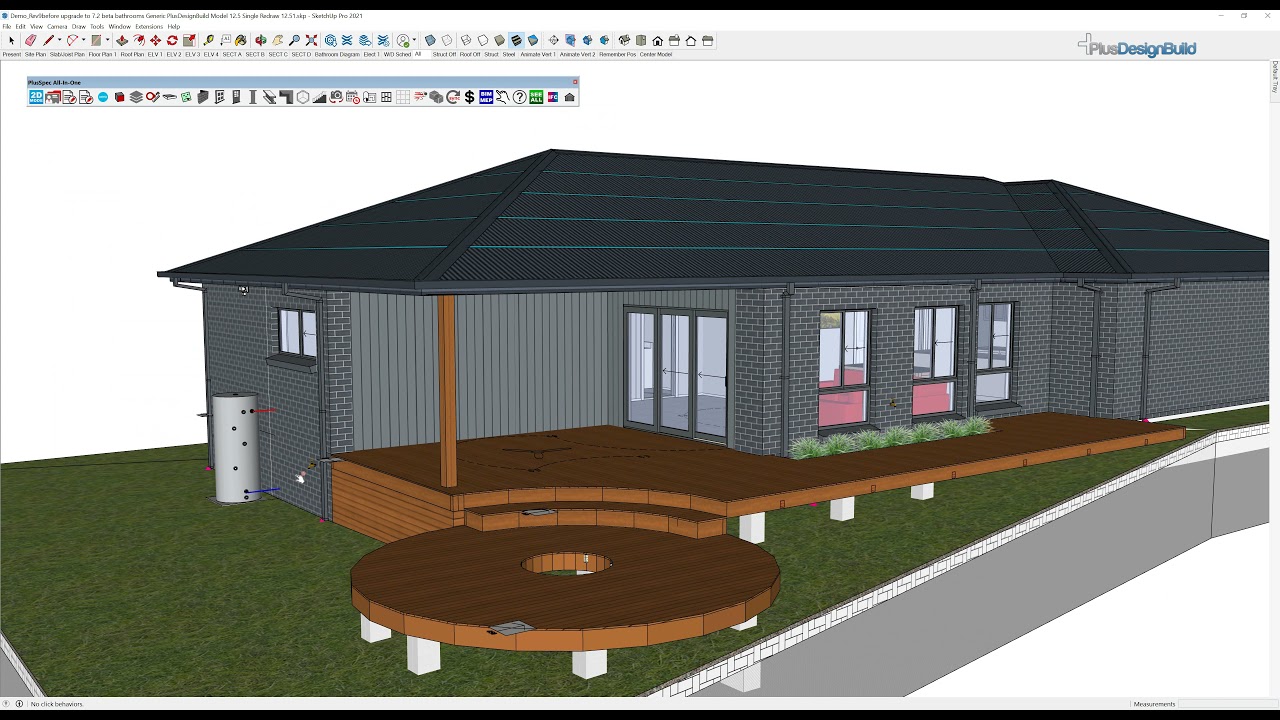Open the Edit menu
This screenshot has width=1280, height=720.
coord(20,27)
